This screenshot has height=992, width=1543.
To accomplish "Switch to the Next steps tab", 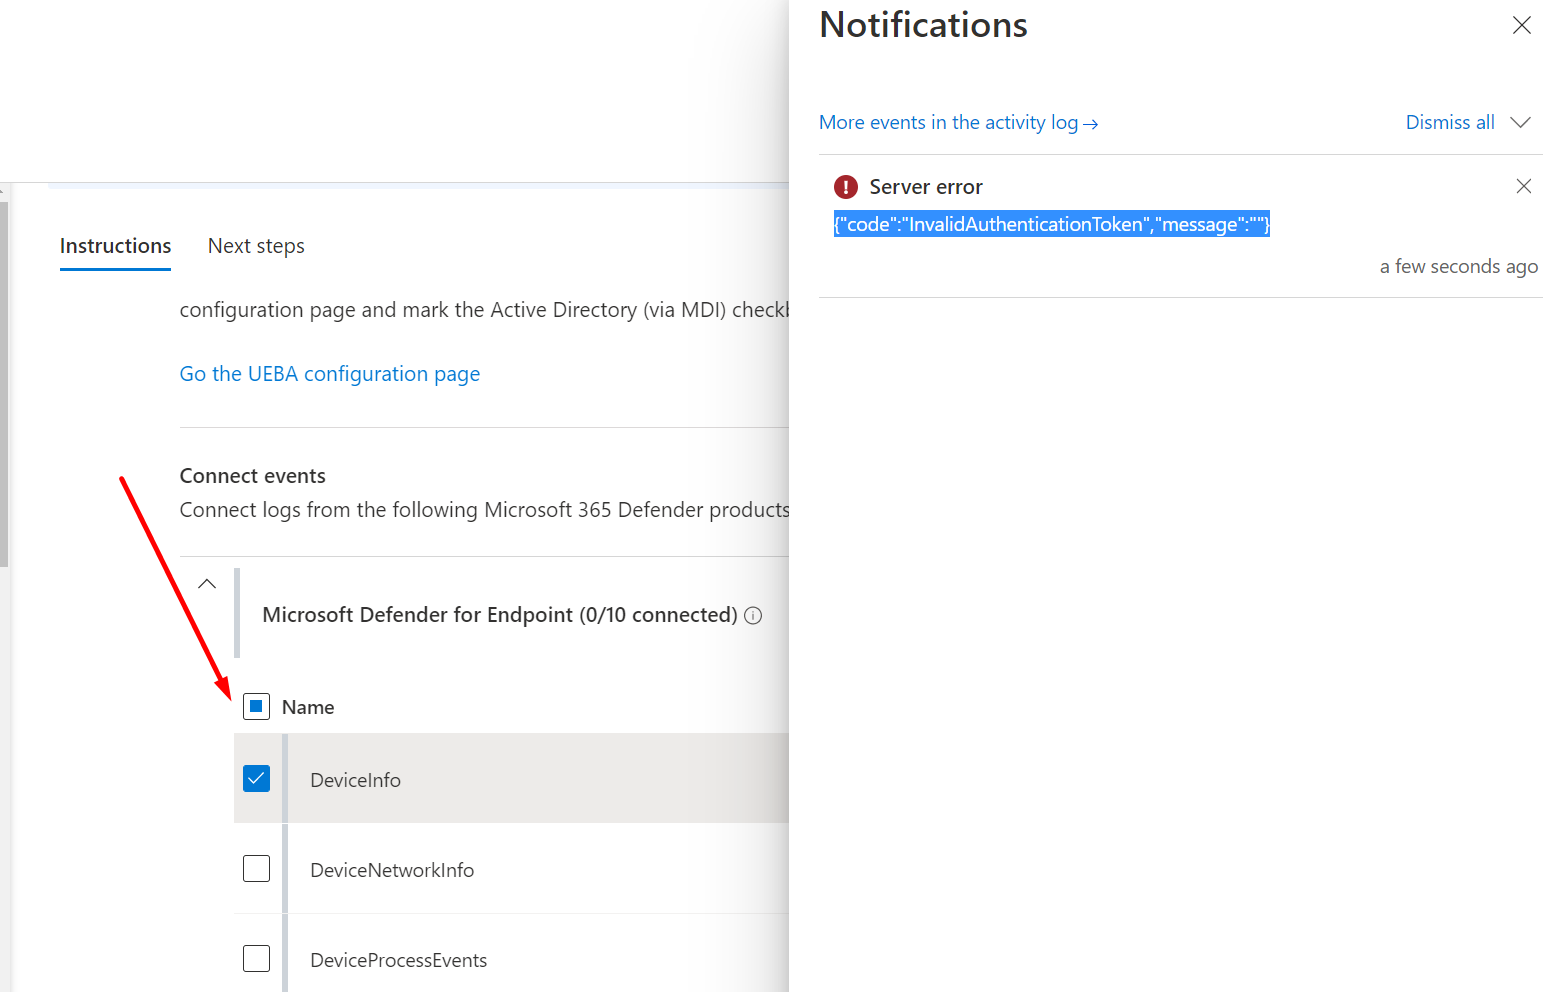I will [x=256, y=245].
